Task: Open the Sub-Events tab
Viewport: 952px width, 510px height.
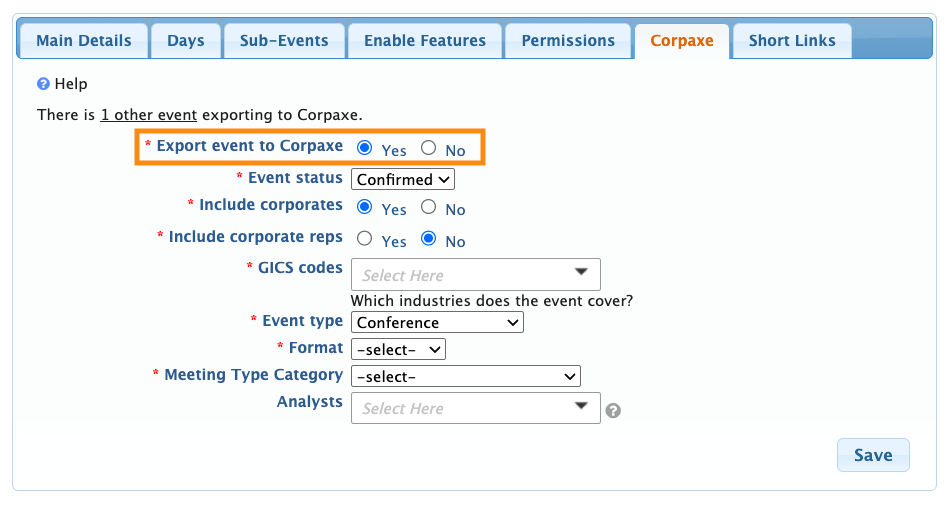Action: 284,41
